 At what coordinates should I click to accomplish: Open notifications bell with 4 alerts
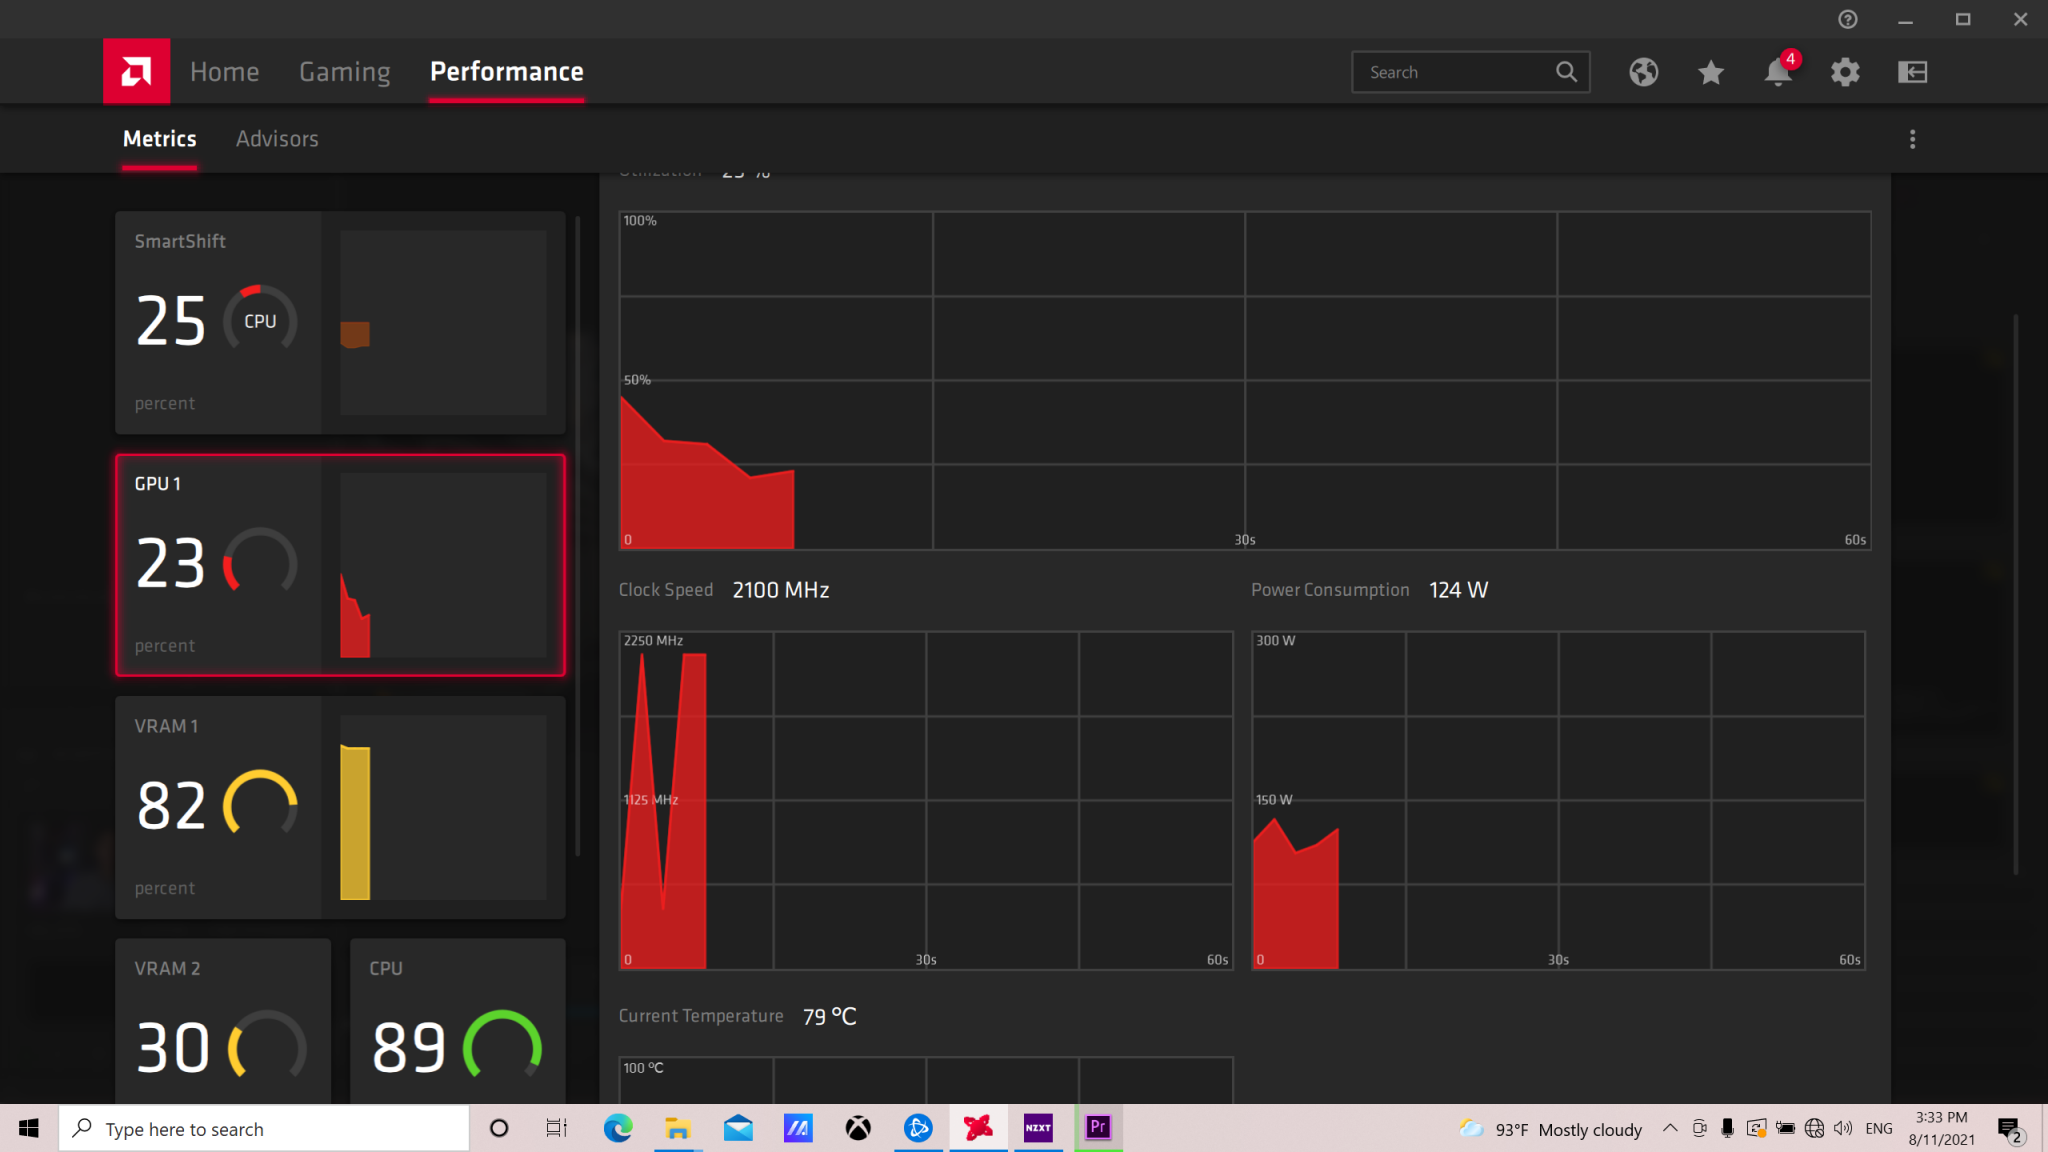(x=1778, y=71)
